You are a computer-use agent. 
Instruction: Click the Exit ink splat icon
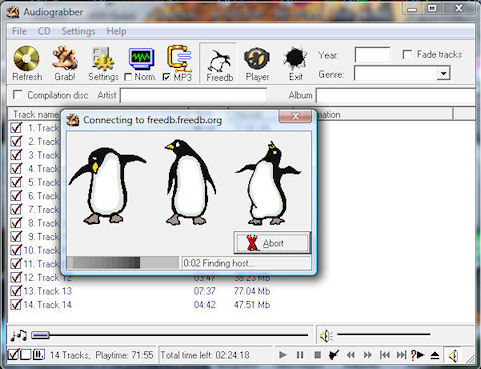click(295, 58)
